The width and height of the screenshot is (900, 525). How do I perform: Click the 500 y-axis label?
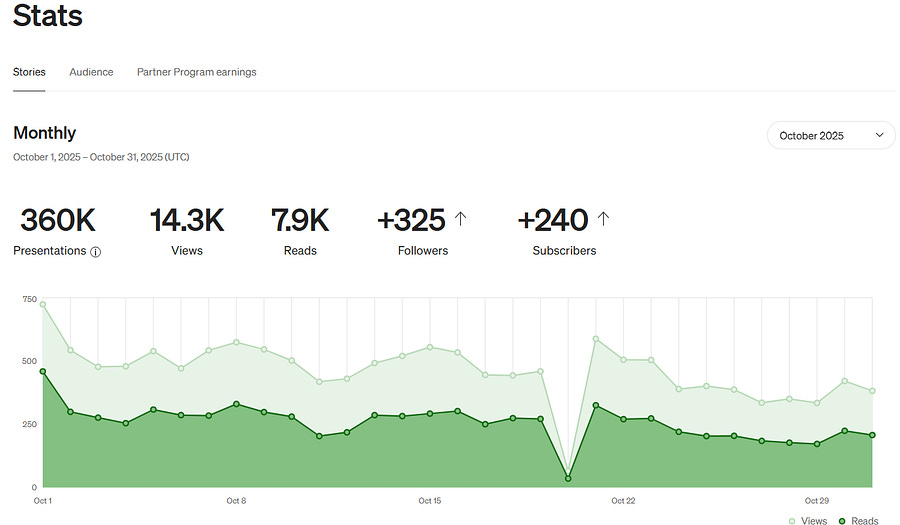(x=30, y=361)
